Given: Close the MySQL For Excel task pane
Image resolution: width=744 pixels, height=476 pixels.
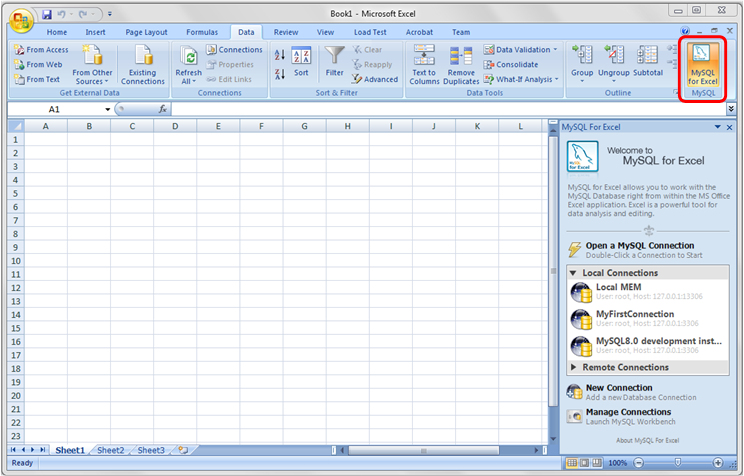Looking at the screenshot, I should pos(729,127).
